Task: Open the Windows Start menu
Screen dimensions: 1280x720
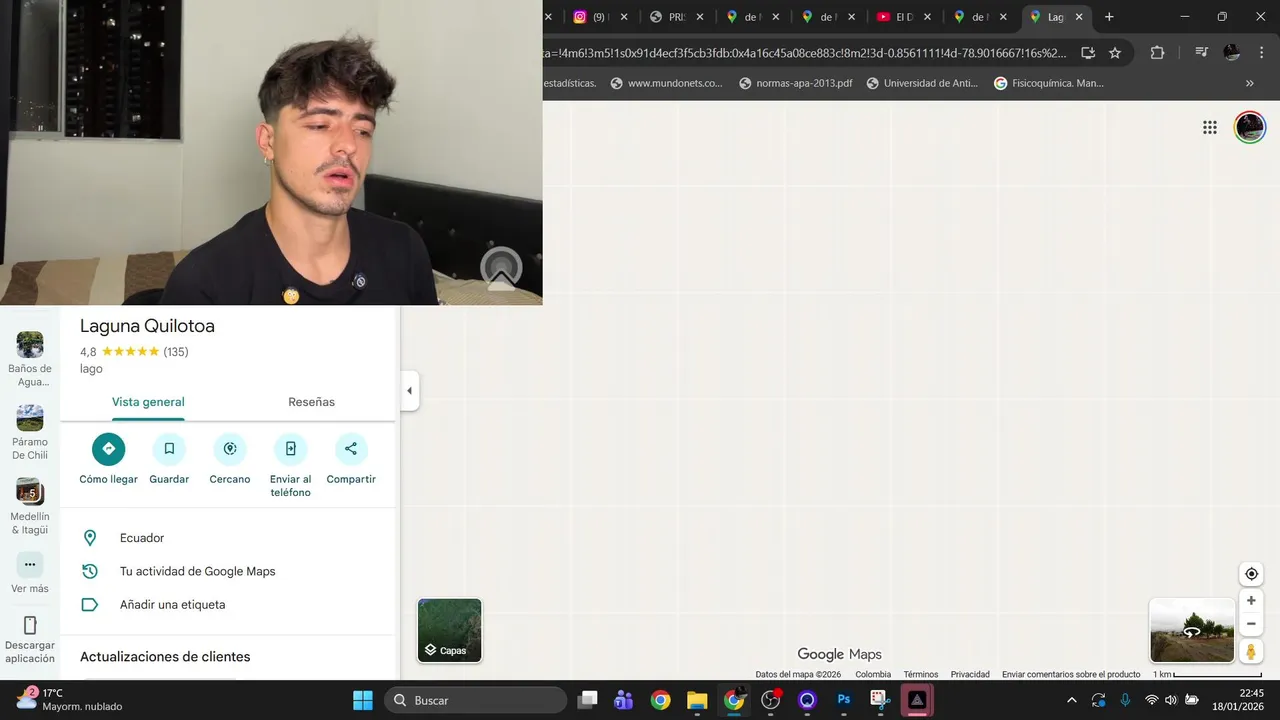Action: point(363,700)
